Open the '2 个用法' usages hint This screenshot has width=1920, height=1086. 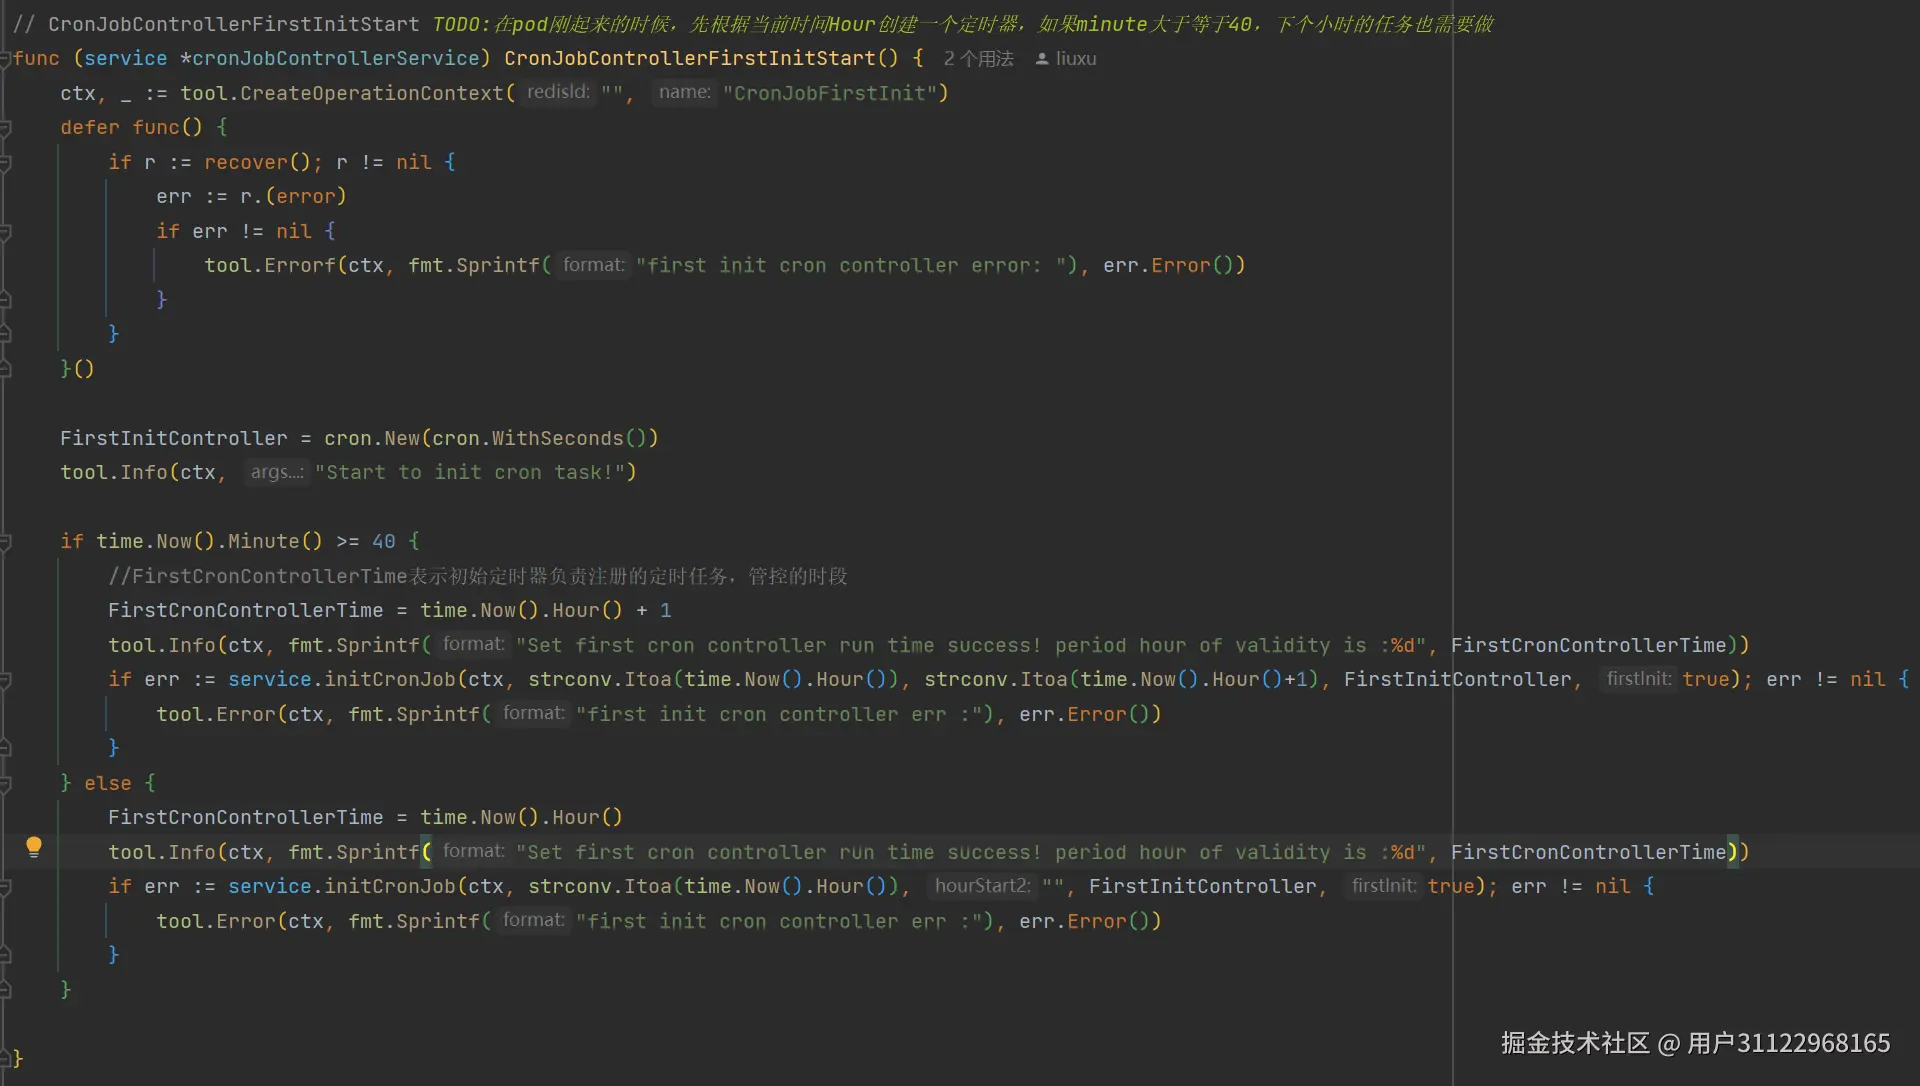978,59
